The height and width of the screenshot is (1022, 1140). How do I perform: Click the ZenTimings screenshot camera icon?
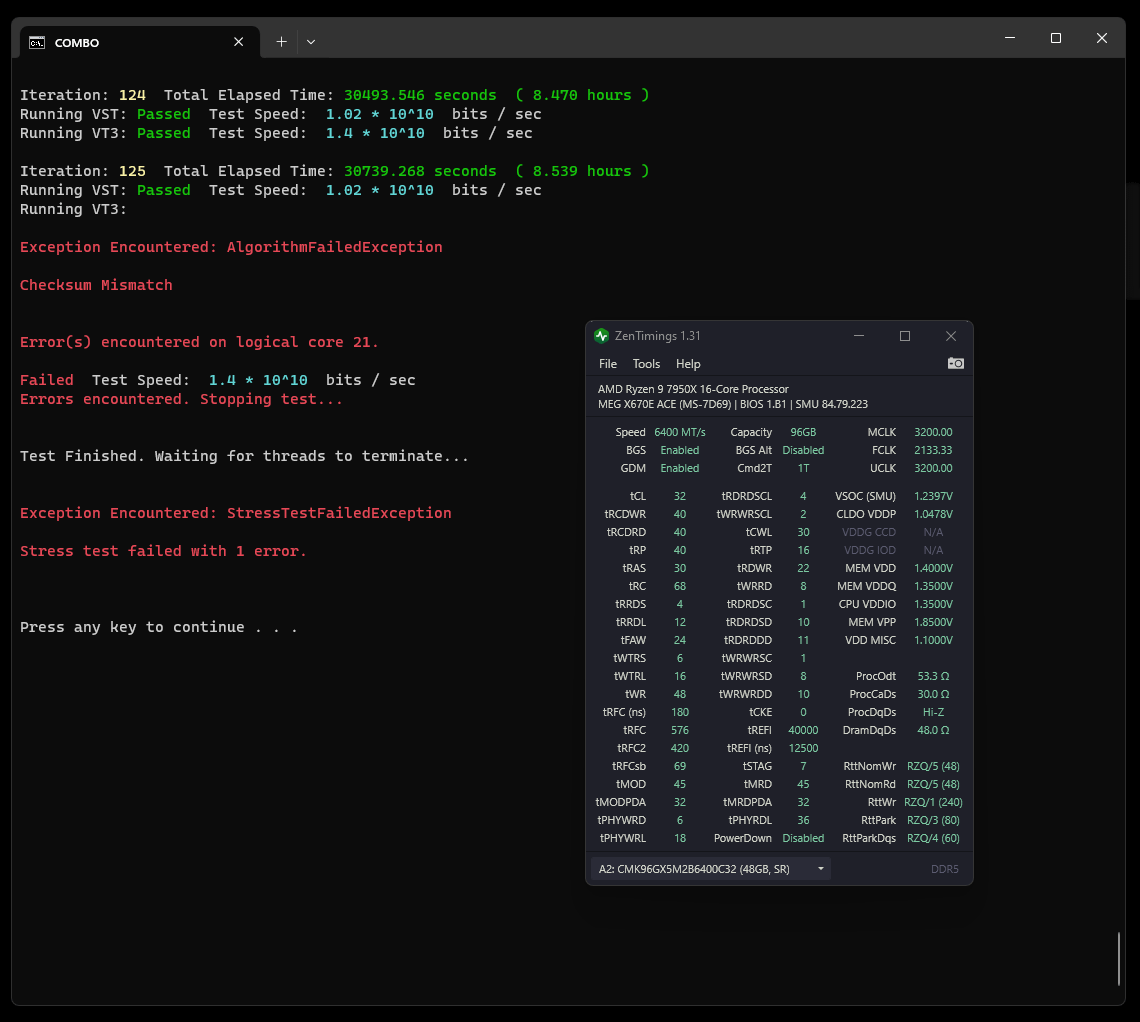(x=955, y=363)
